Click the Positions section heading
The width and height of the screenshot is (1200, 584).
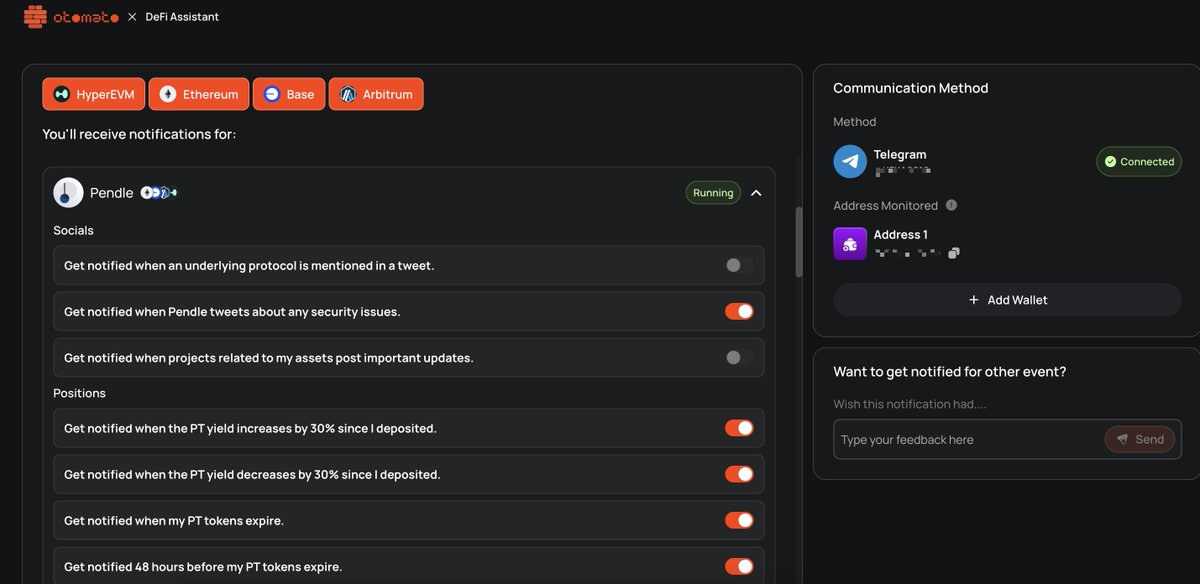(x=79, y=393)
